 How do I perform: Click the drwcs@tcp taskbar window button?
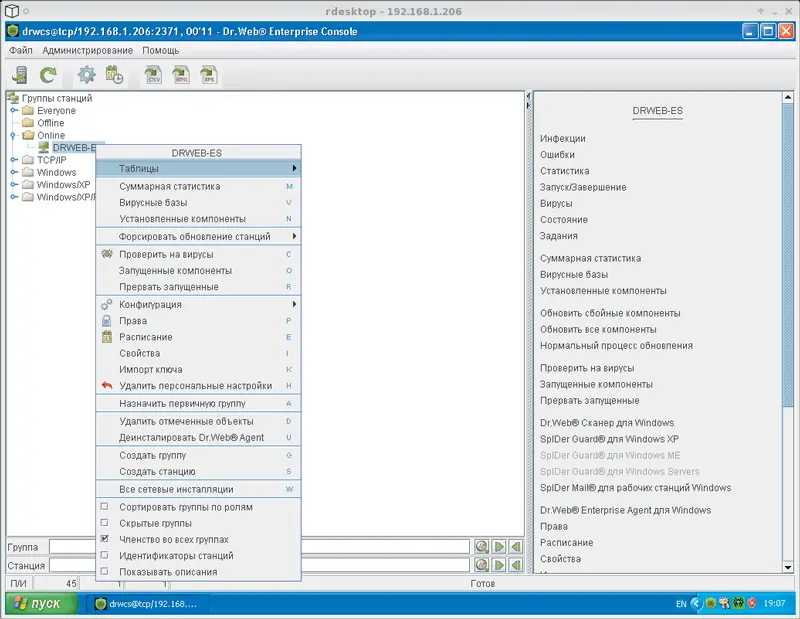146,604
